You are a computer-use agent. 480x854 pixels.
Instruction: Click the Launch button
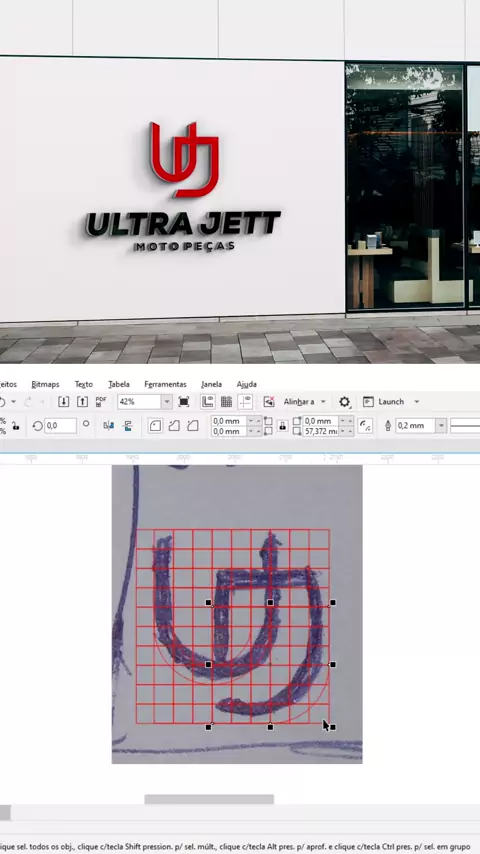point(391,402)
